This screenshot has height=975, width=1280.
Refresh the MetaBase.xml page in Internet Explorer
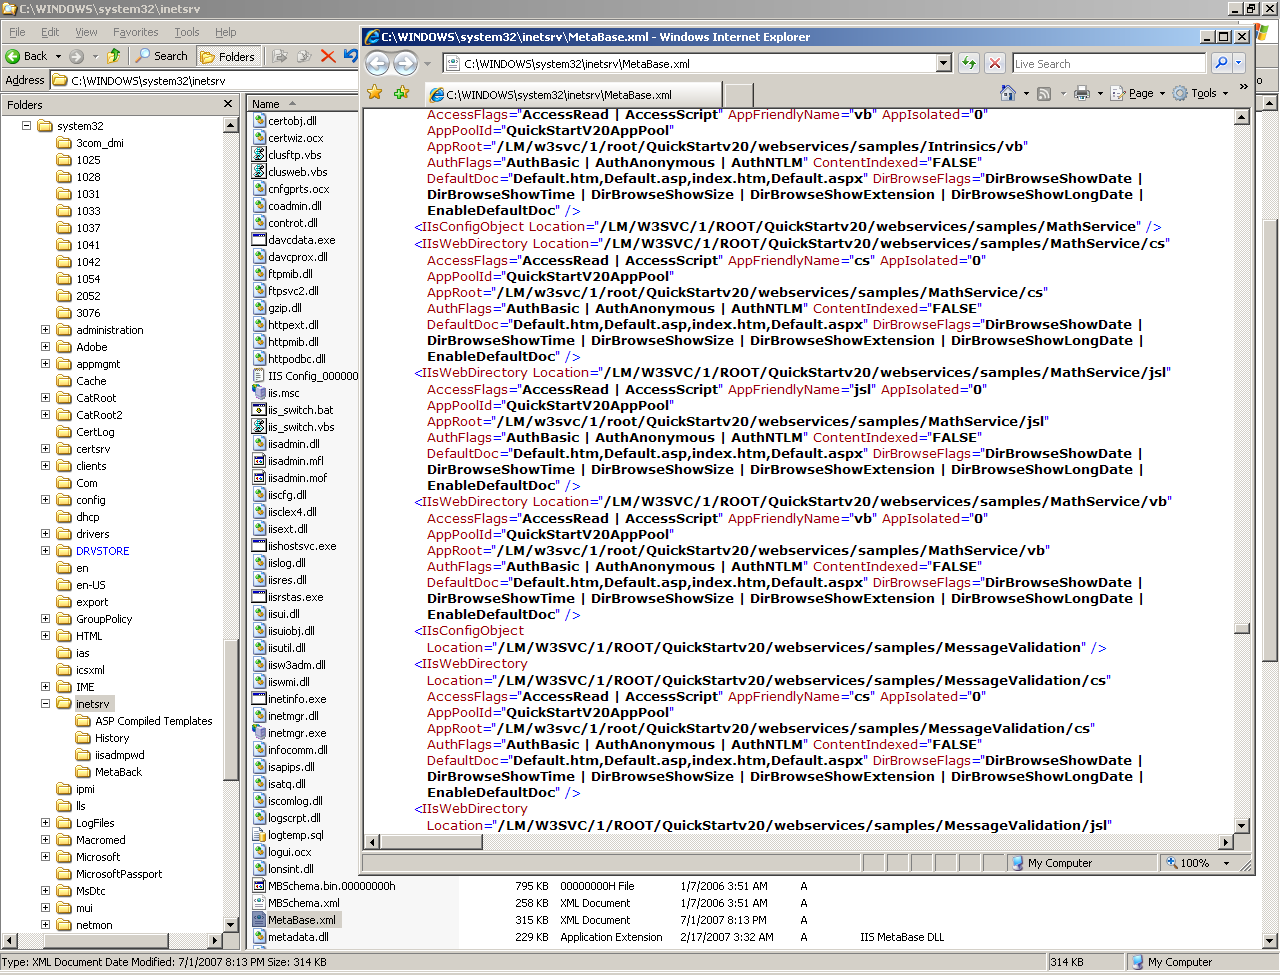(968, 63)
